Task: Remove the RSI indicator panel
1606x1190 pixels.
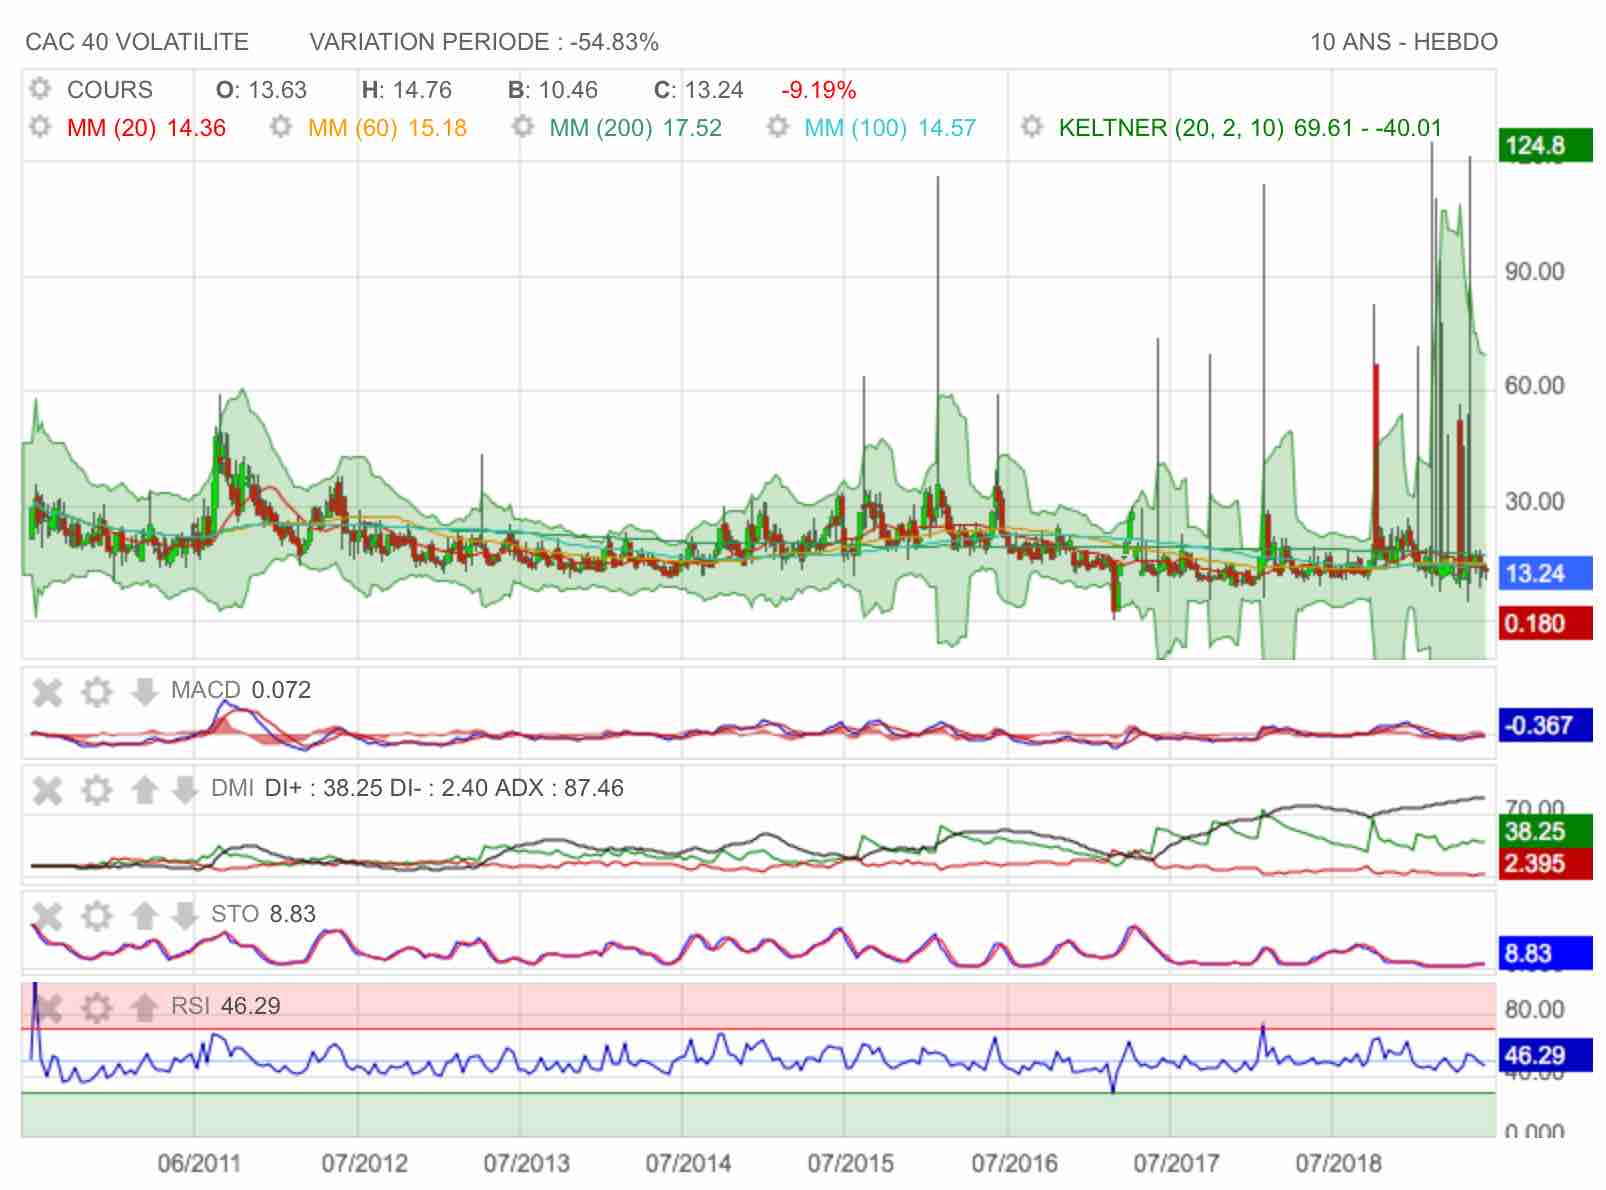Action: point(47,1007)
